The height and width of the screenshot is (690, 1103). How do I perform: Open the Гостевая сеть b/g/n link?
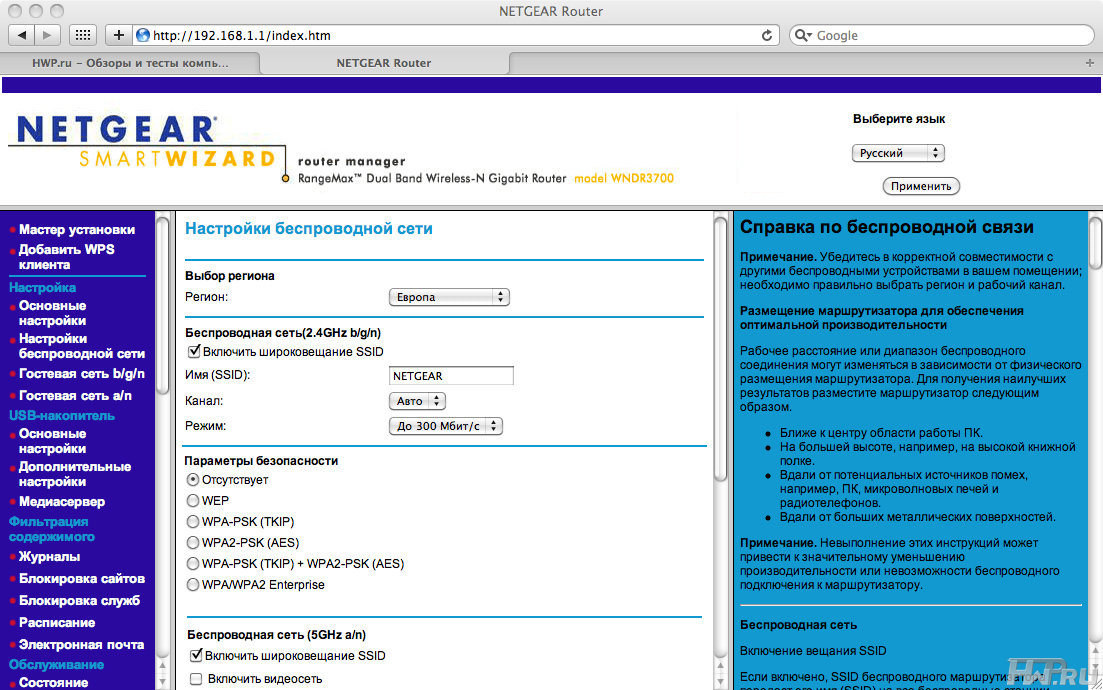point(82,374)
